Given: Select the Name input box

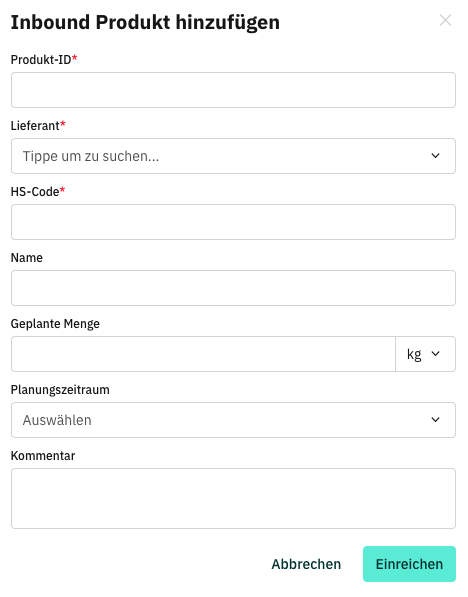Looking at the screenshot, I should (x=233, y=288).
